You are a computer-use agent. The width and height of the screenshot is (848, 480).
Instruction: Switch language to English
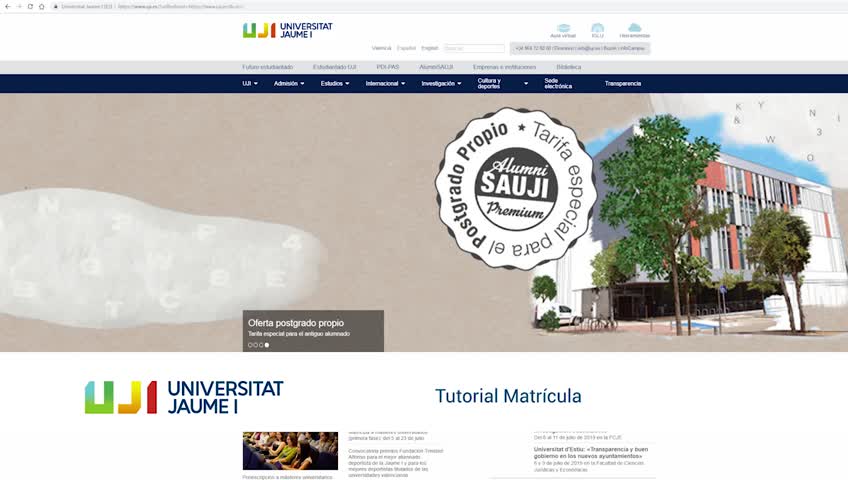[x=430, y=48]
